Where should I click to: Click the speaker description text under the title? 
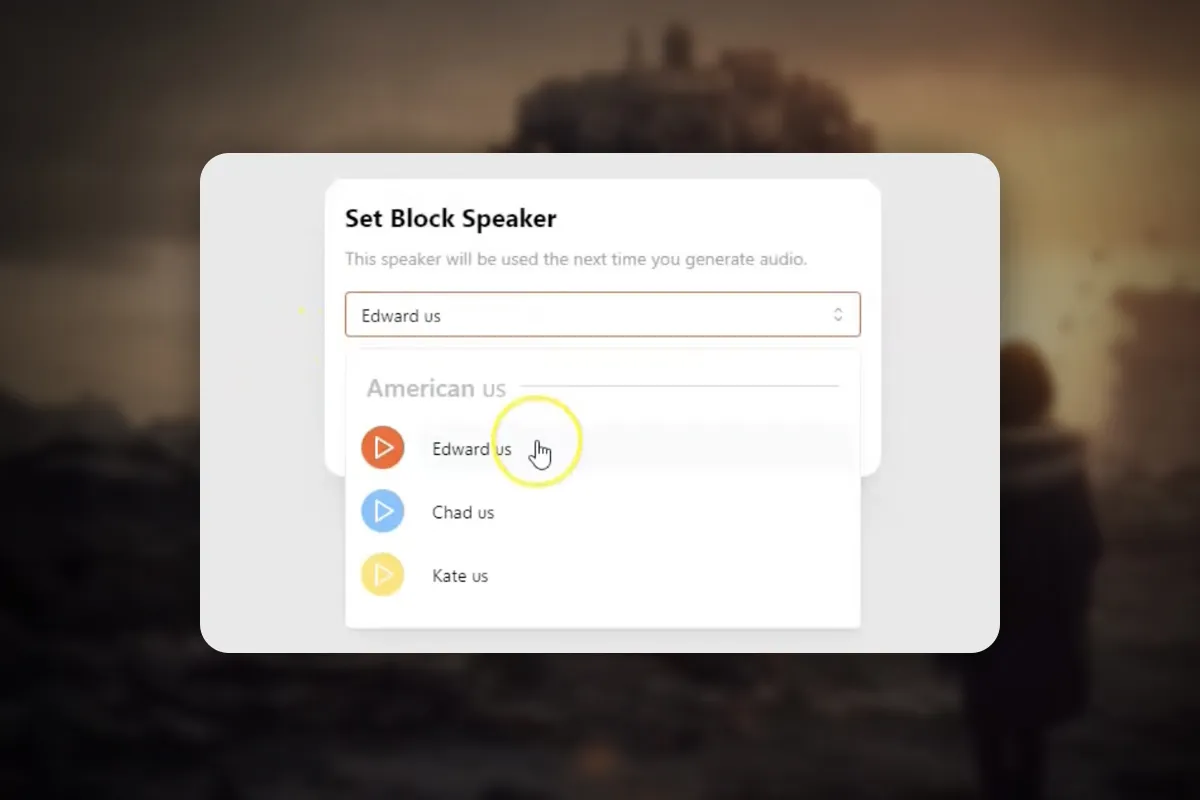pyautogui.click(x=576, y=259)
